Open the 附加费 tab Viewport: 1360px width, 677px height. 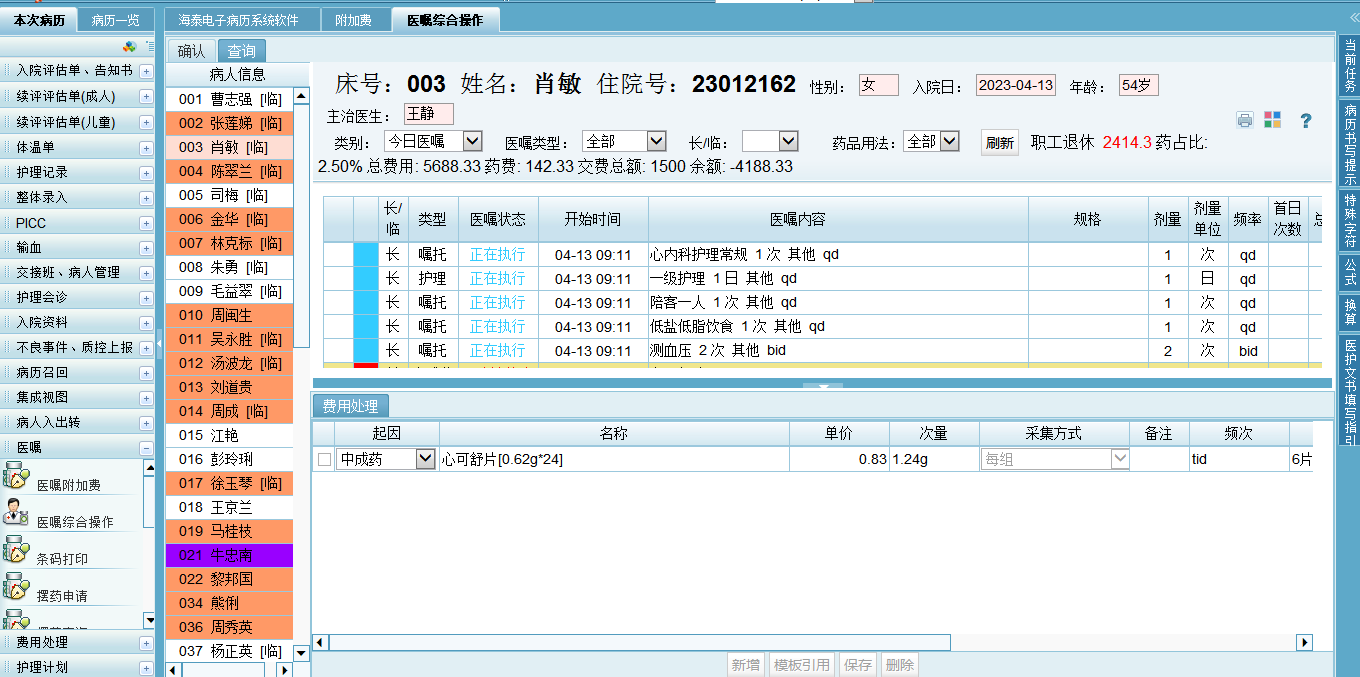pyautogui.click(x=354, y=20)
